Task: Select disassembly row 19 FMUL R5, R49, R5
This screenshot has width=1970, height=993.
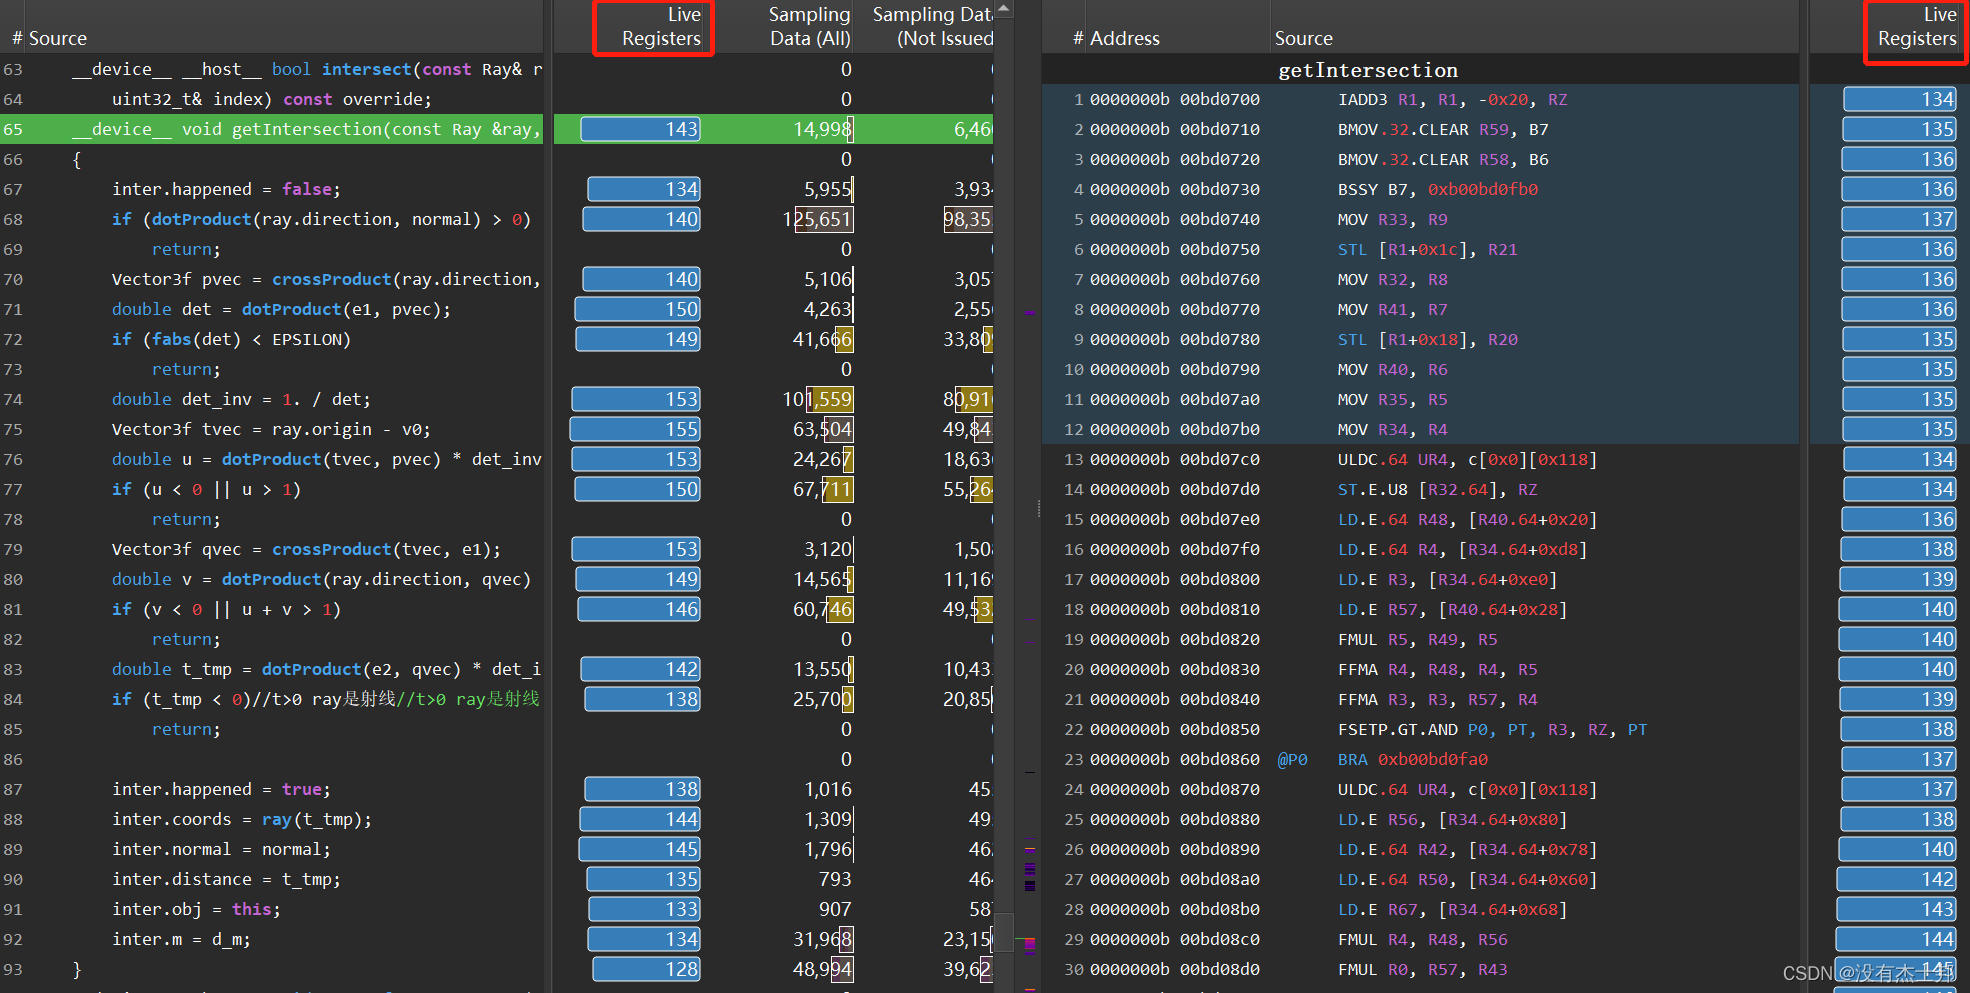Action: 1420,639
